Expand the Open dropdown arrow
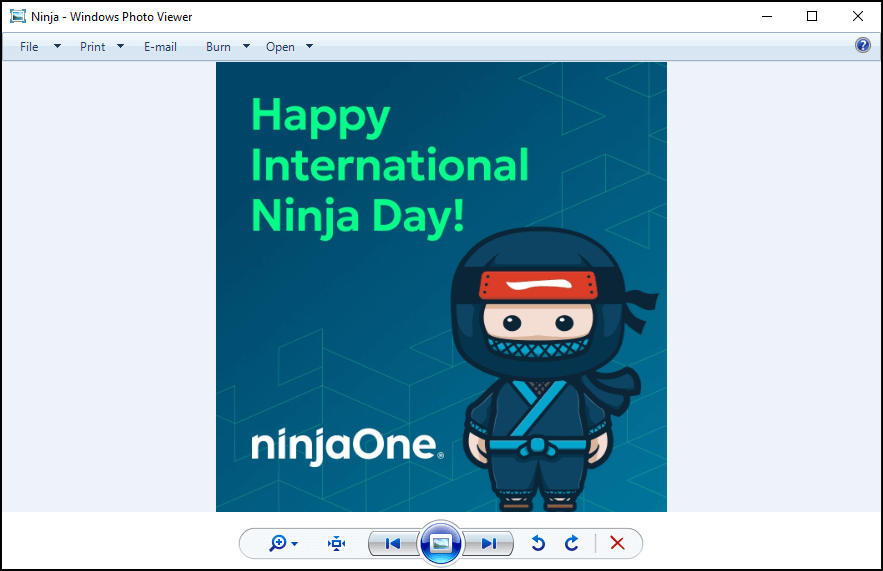The width and height of the screenshot is (883, 571). click(309, 46)
